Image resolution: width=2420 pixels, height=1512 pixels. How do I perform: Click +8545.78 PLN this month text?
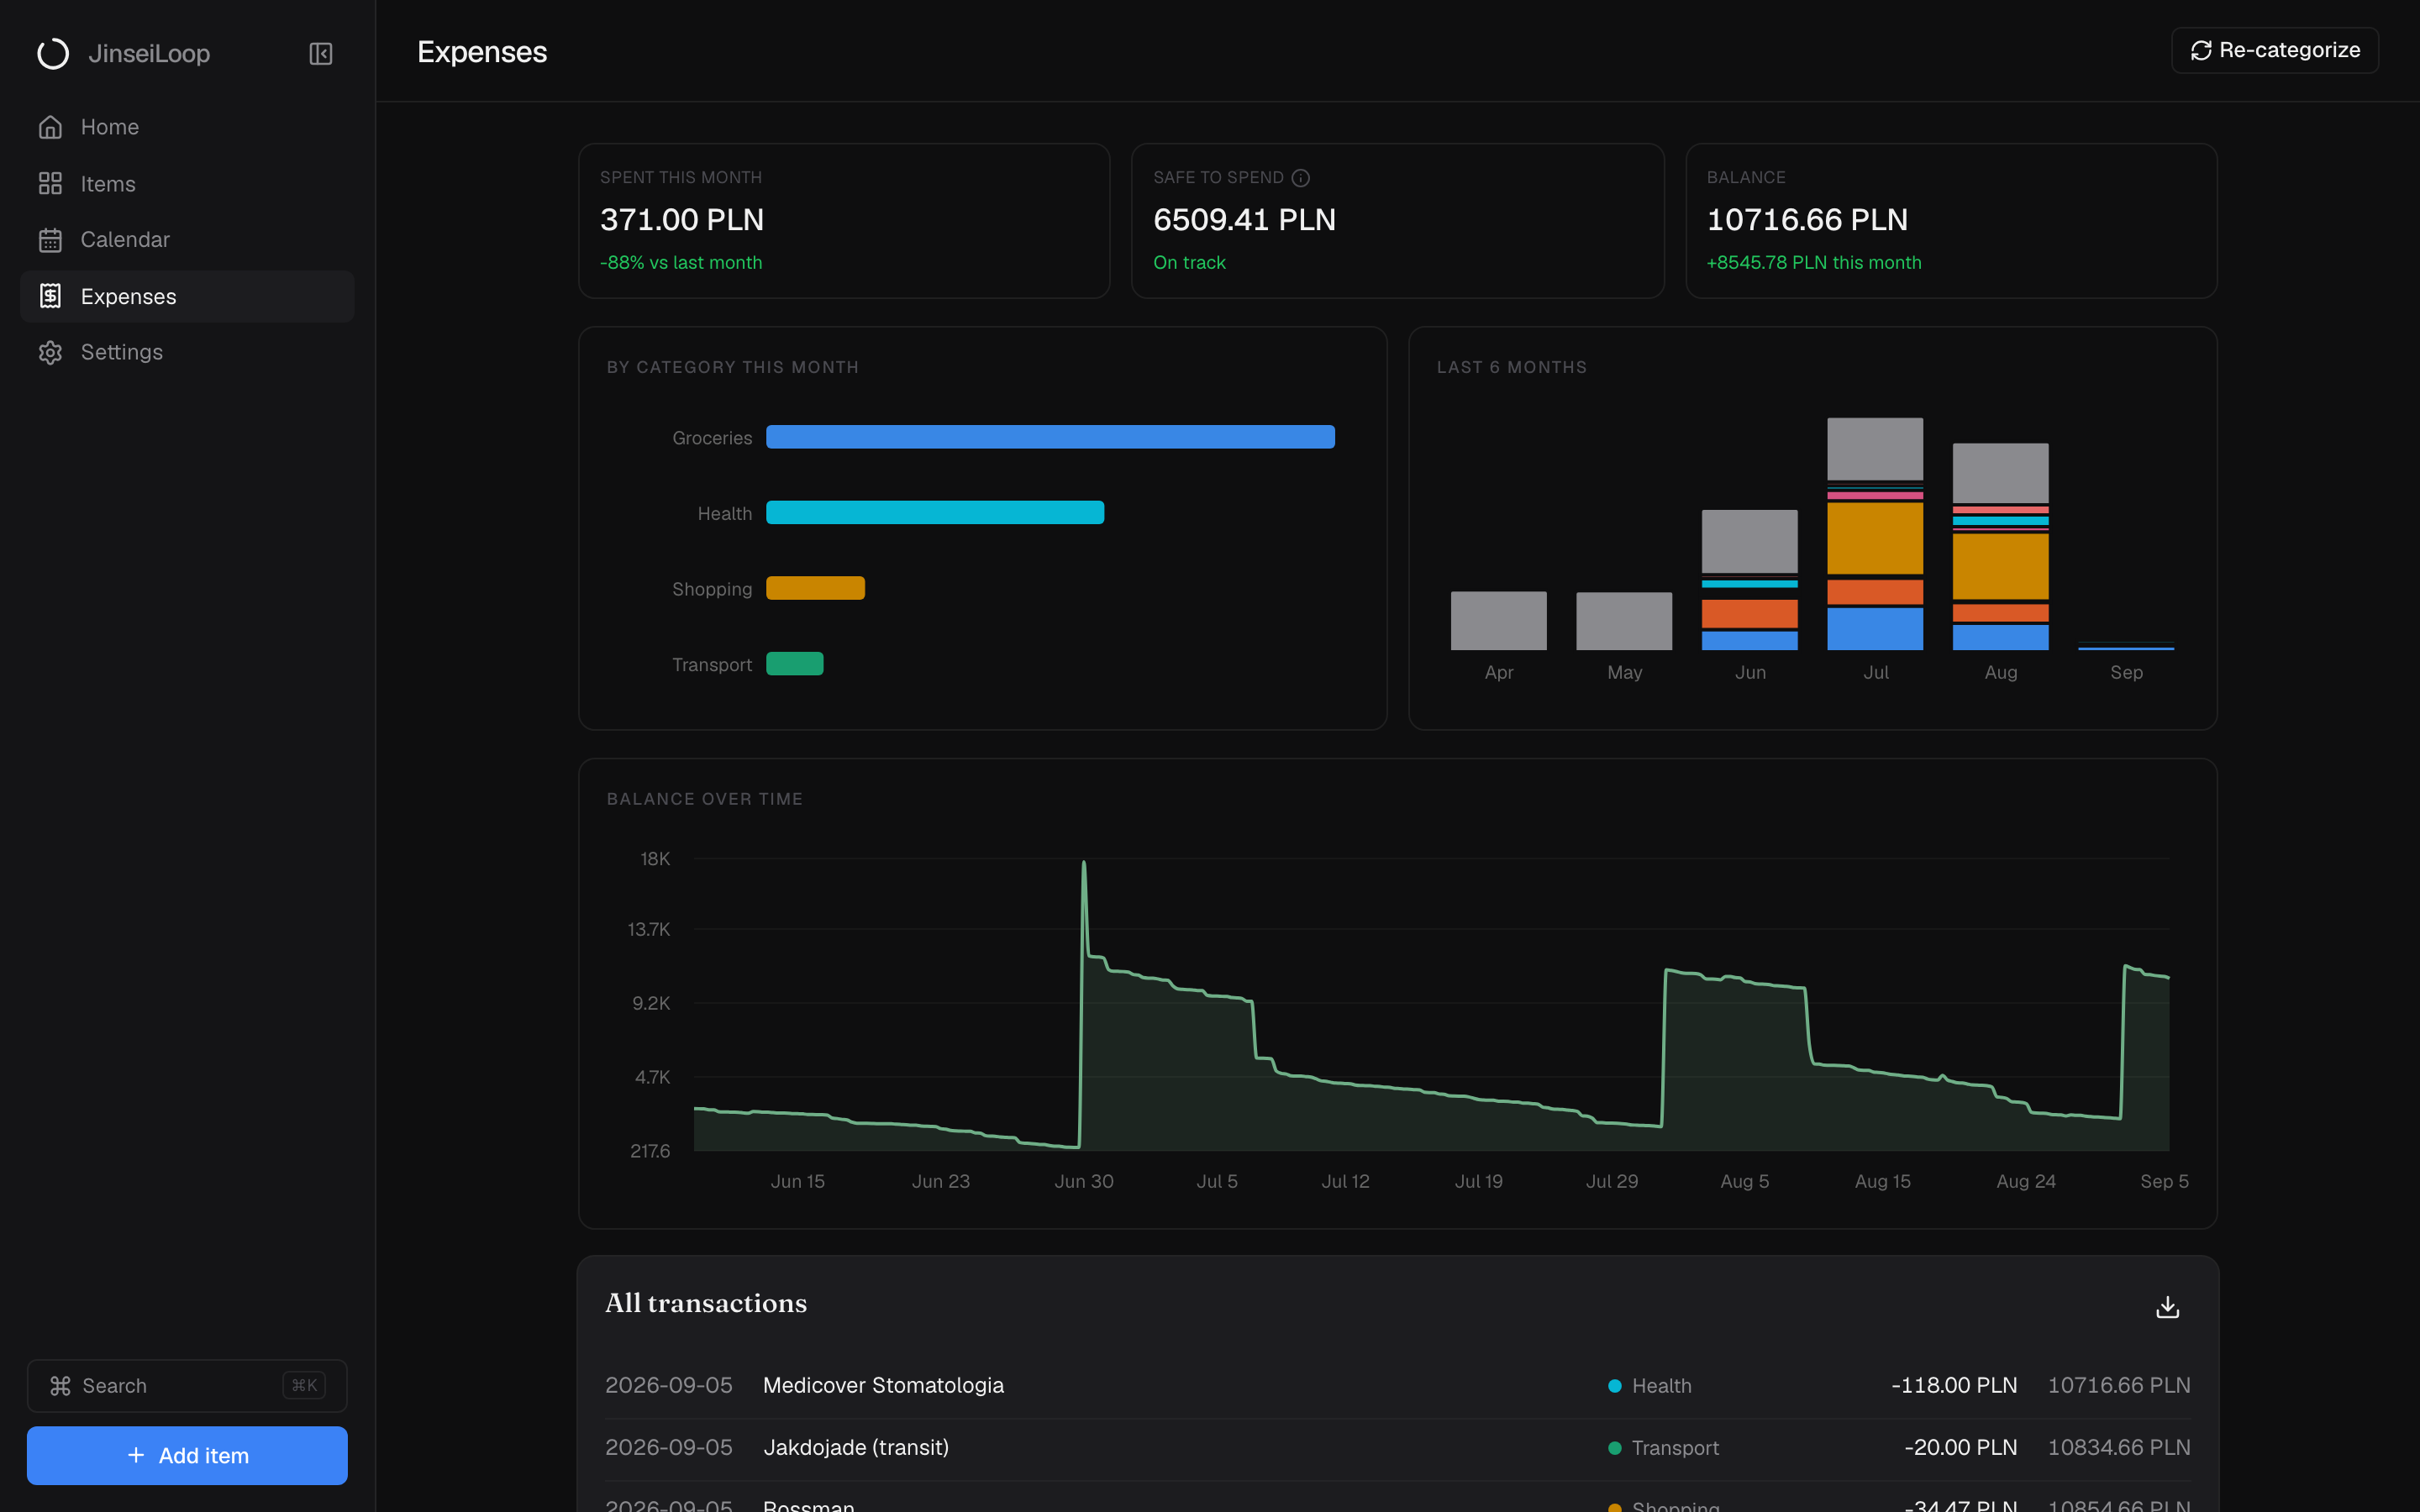pos(1813,262)
